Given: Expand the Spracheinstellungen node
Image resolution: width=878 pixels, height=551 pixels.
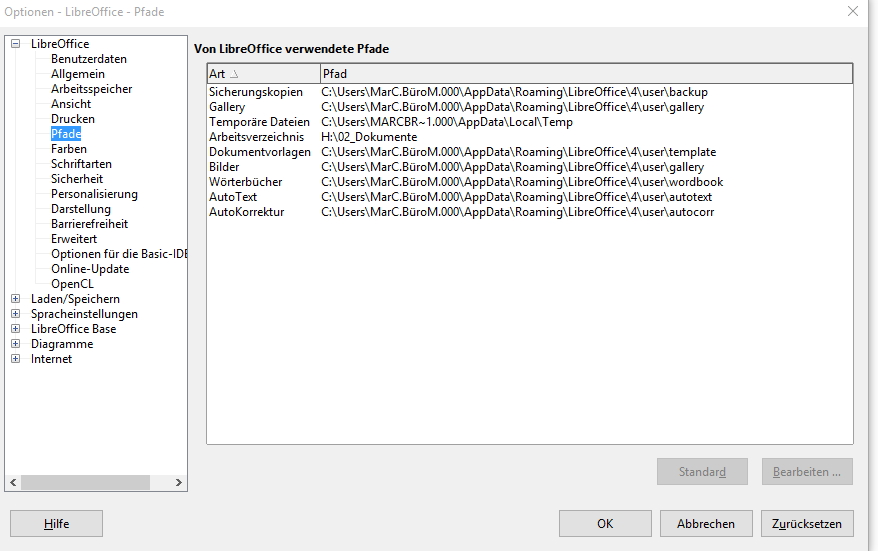Looking at the screenshot, I should [x=16, y=314].
